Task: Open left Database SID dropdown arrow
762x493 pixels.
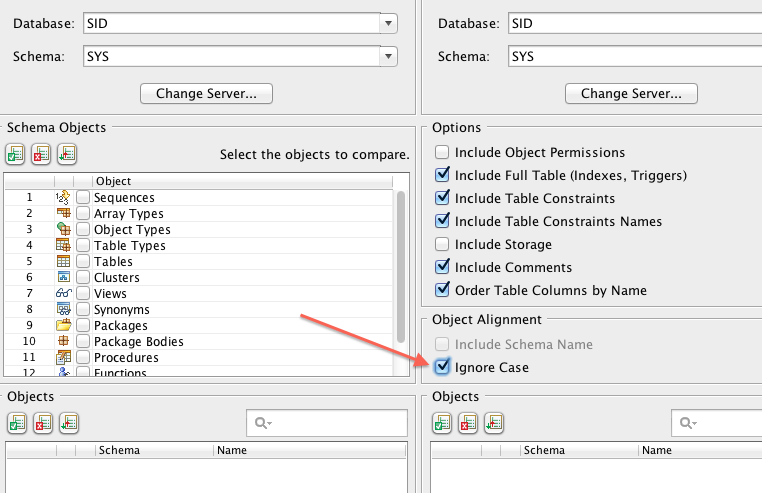Action: (x=388, y=23)
